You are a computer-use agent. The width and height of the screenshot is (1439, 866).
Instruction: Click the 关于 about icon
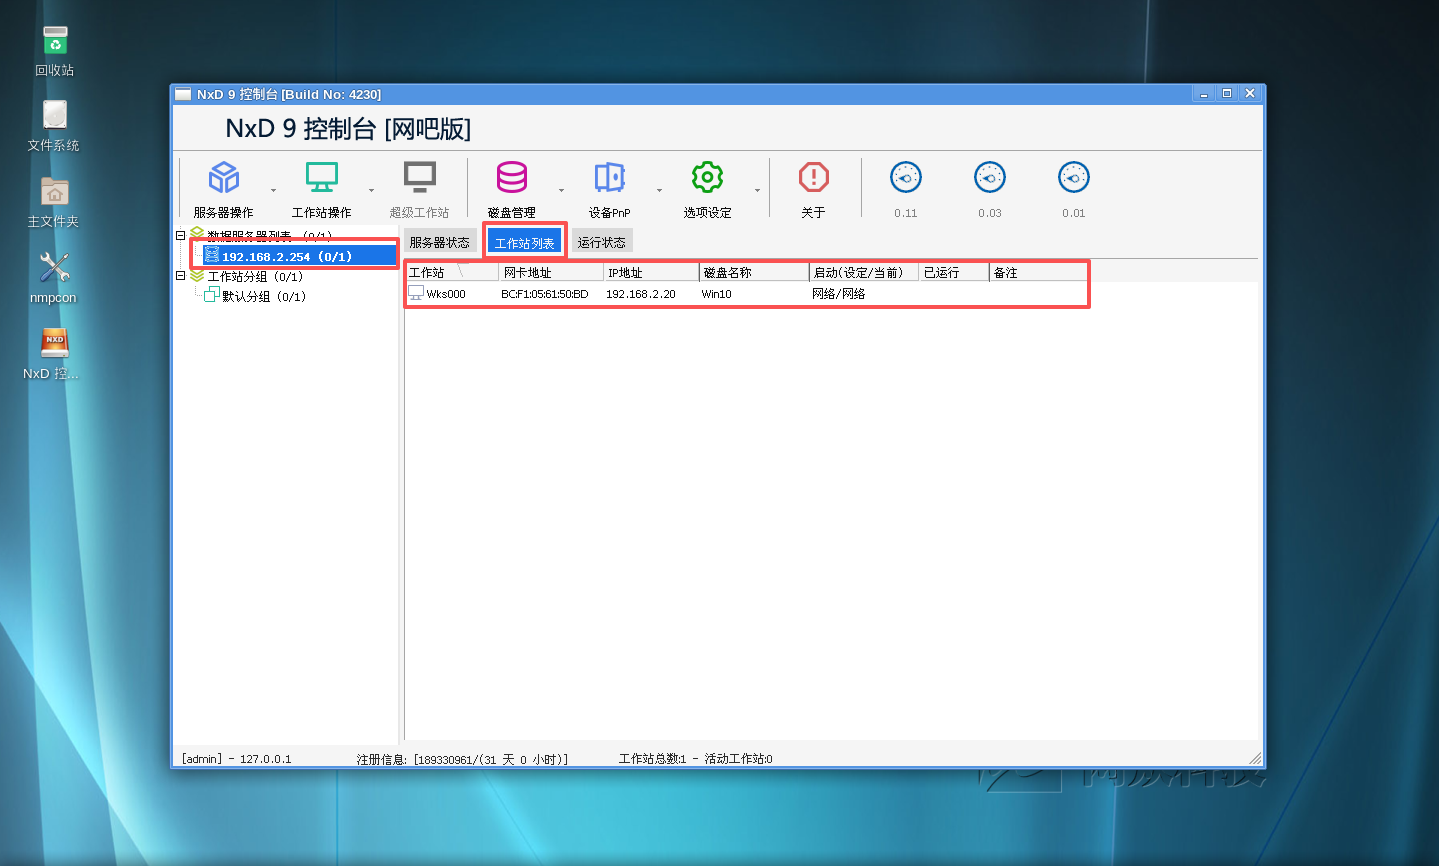814,178
